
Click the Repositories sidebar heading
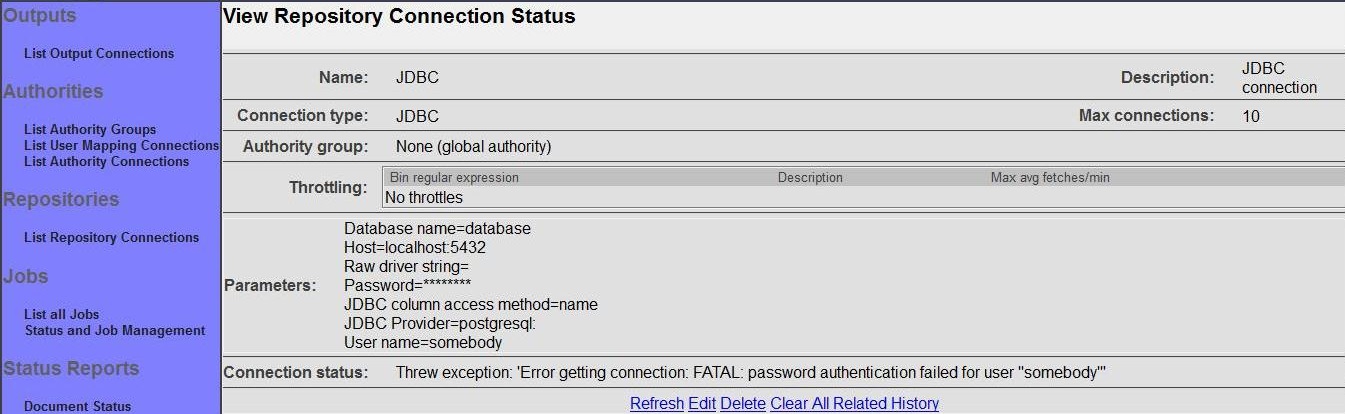click(61, 200)
